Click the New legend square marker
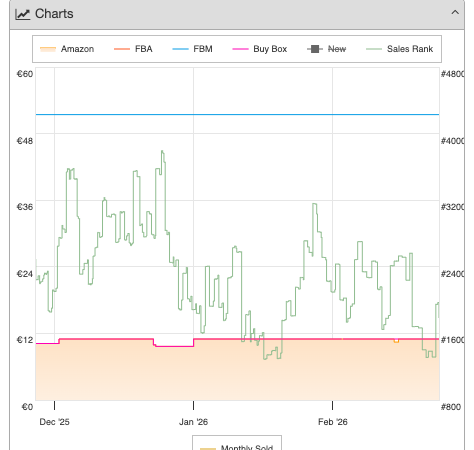Screen dimensions: 474x450 [315, 49]
